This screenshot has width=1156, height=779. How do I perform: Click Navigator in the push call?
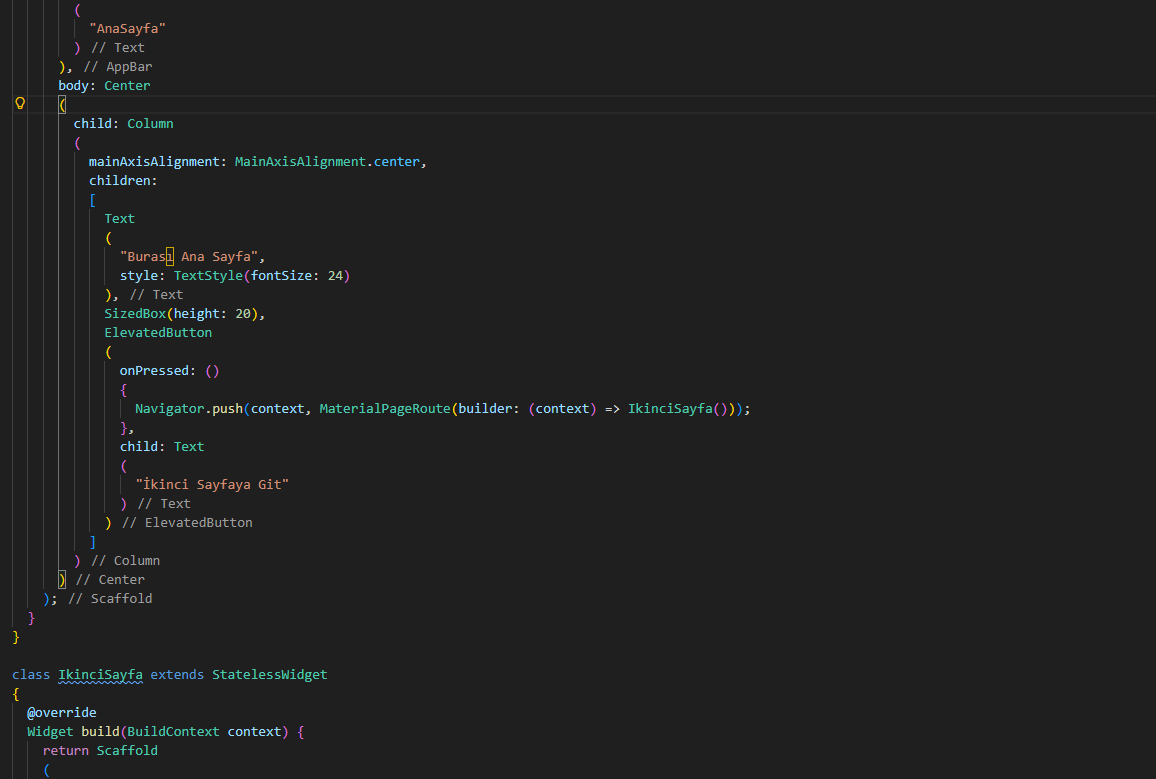(x=169, y=409)
